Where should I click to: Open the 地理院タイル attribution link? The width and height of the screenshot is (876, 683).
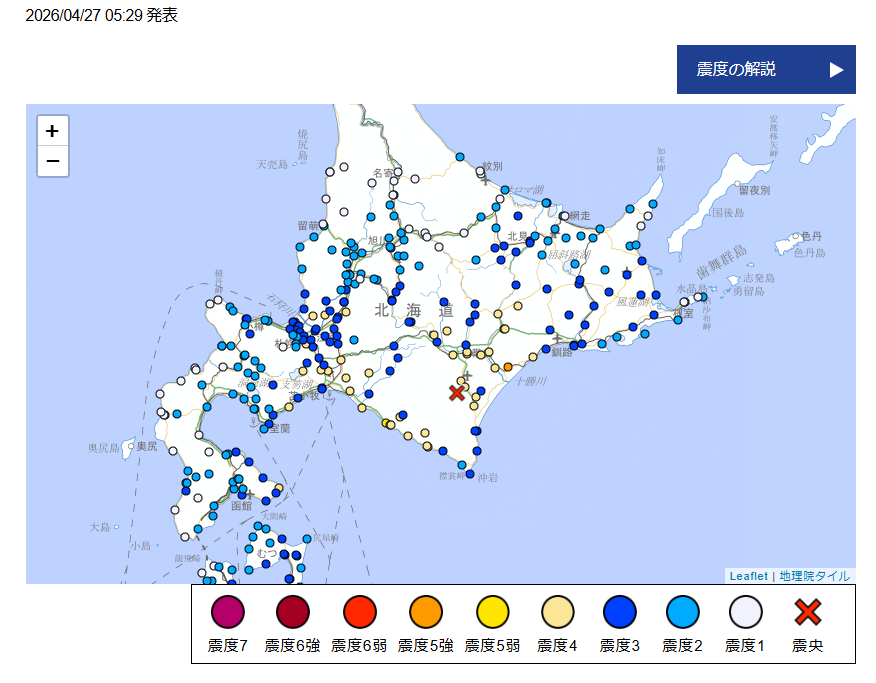[x=813, y=576]
